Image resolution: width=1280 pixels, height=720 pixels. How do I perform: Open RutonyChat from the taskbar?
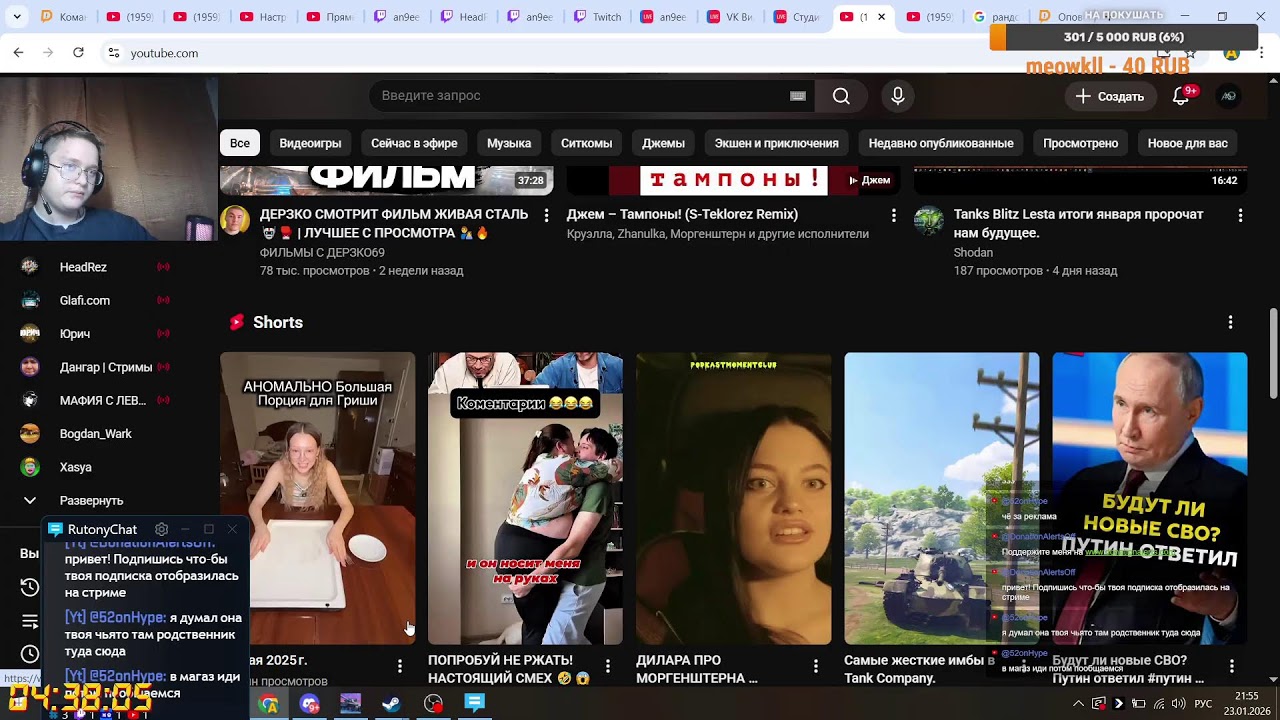click(474, 704)
